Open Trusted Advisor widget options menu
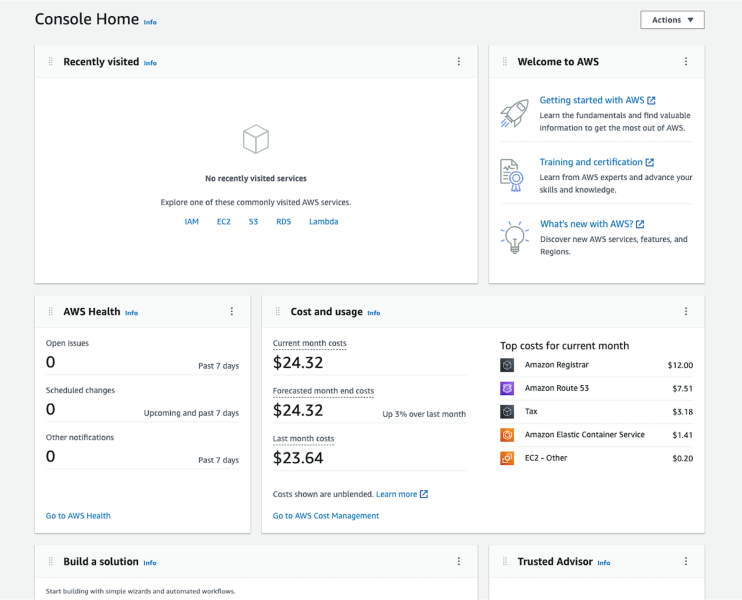Image resolution: width=742 pixels, height=600 pixels. click(686, 561)
